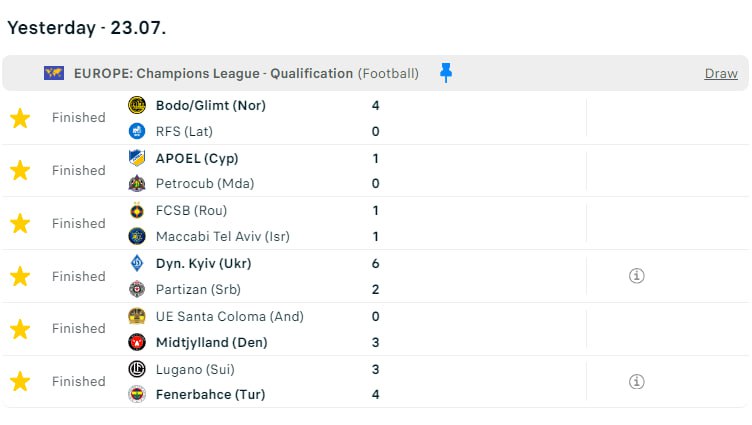Unstar the Lugano vs Fenerbahce match

click(20, 382)
